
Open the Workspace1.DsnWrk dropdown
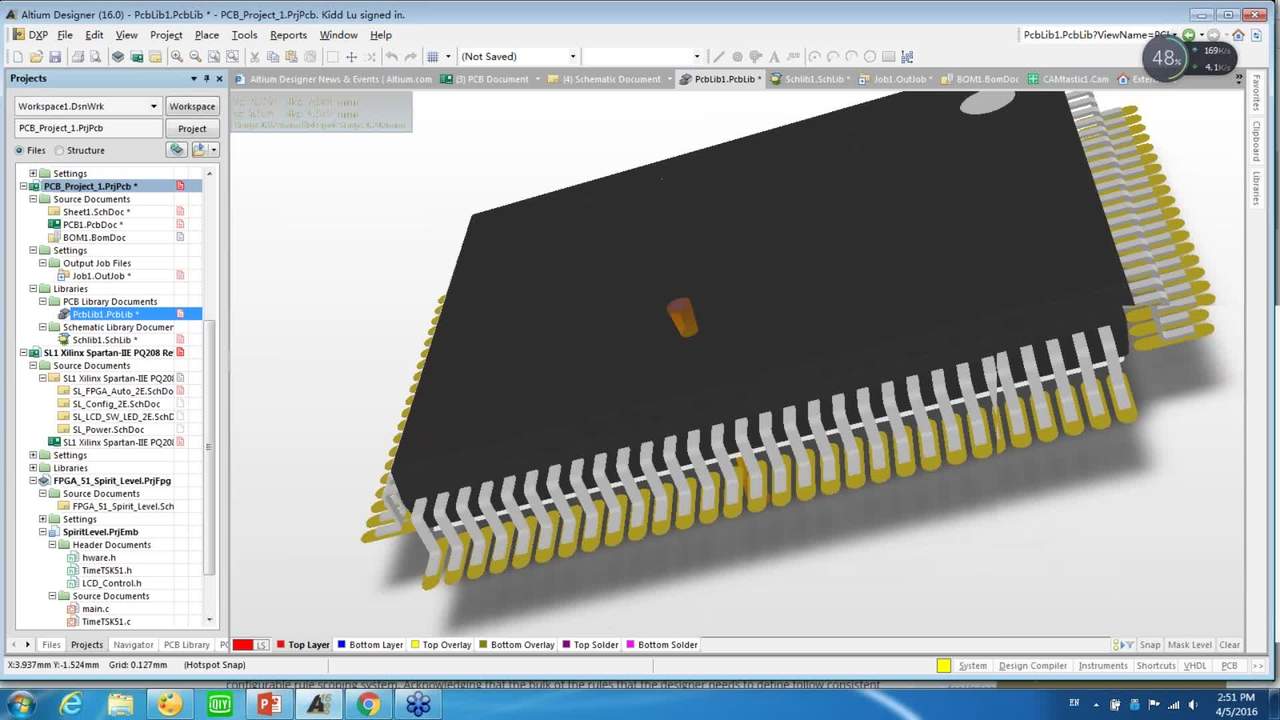[x=153, y=106]
